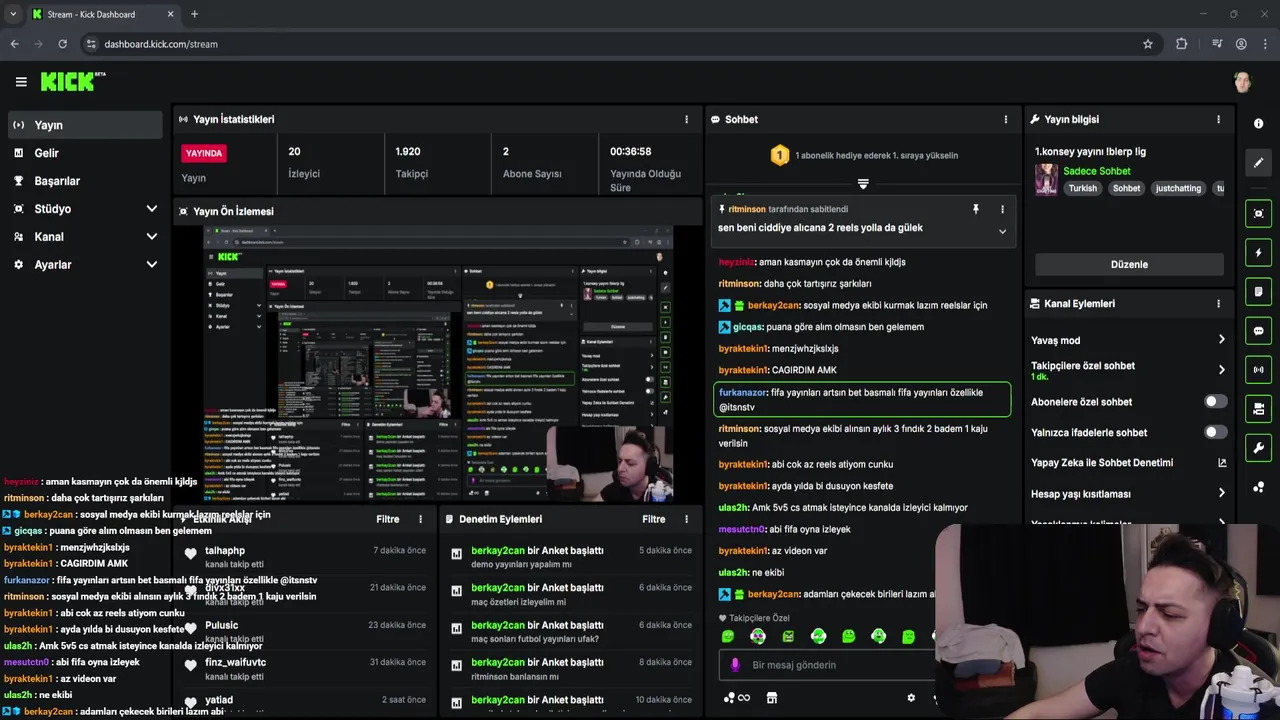Click the info icon in right sidebar
1280x720 pixels.
tap(1258, 123)
